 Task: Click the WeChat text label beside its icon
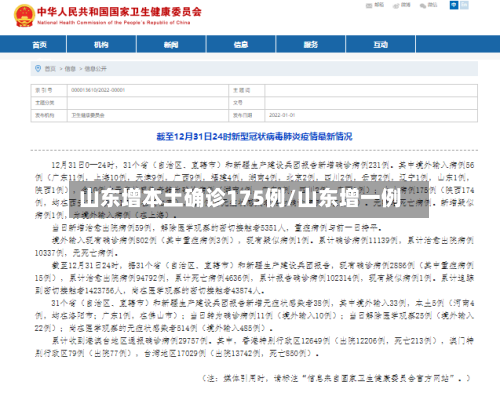coord(433,5)
